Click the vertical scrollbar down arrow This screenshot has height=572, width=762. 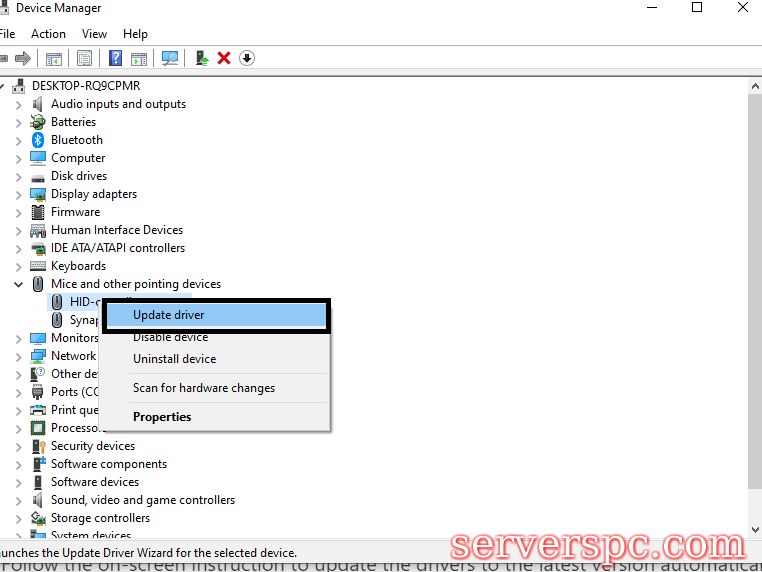[x=754, y=529]
